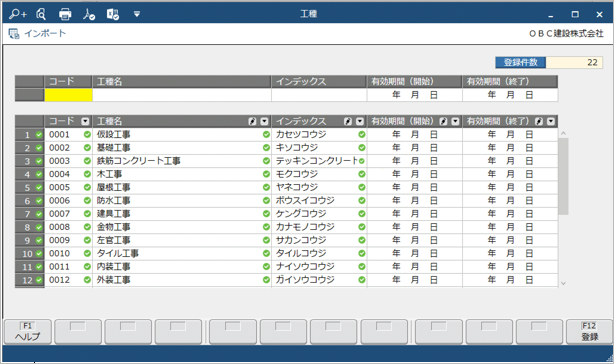Screen dimensions: 614x364
Task: Select the 内装工事 cell
Action: 182,267
